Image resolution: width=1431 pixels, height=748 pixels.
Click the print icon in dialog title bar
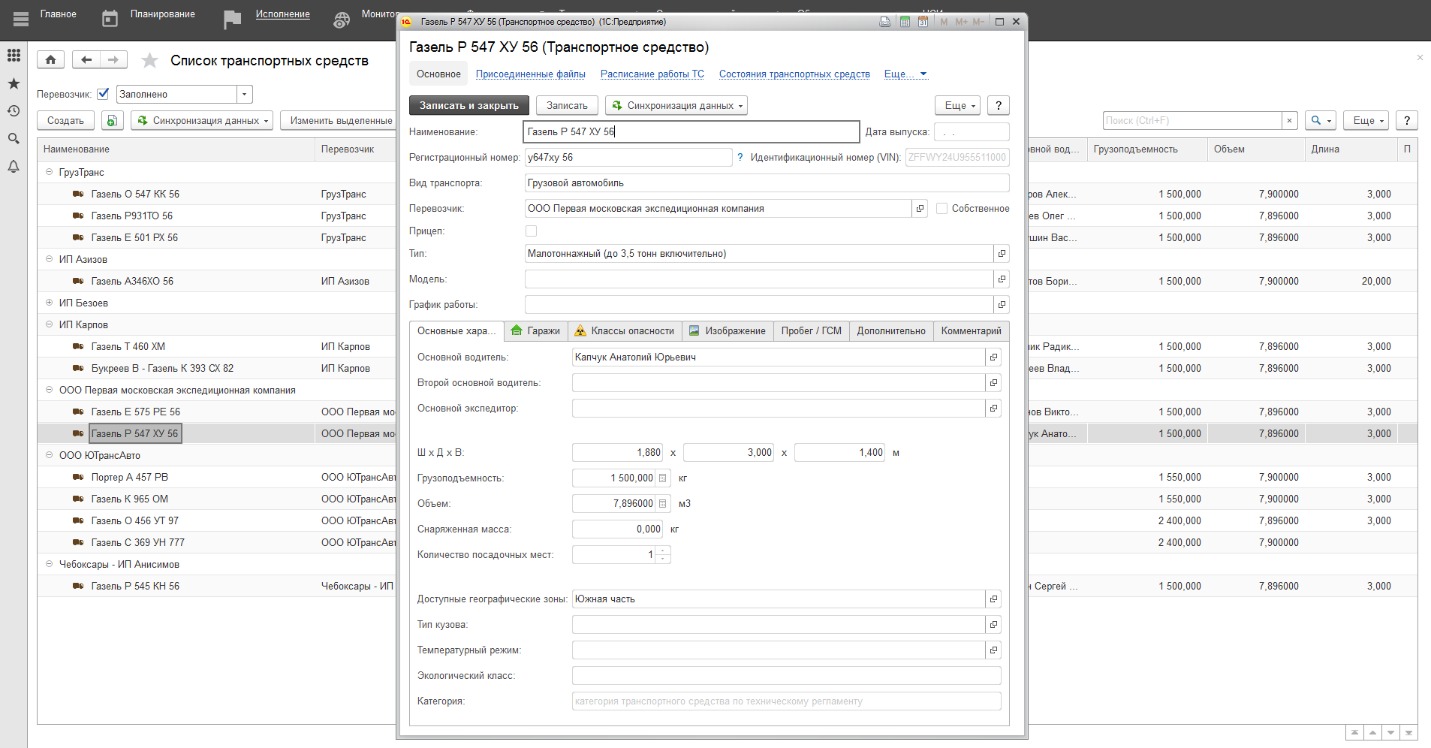[884, 21]
